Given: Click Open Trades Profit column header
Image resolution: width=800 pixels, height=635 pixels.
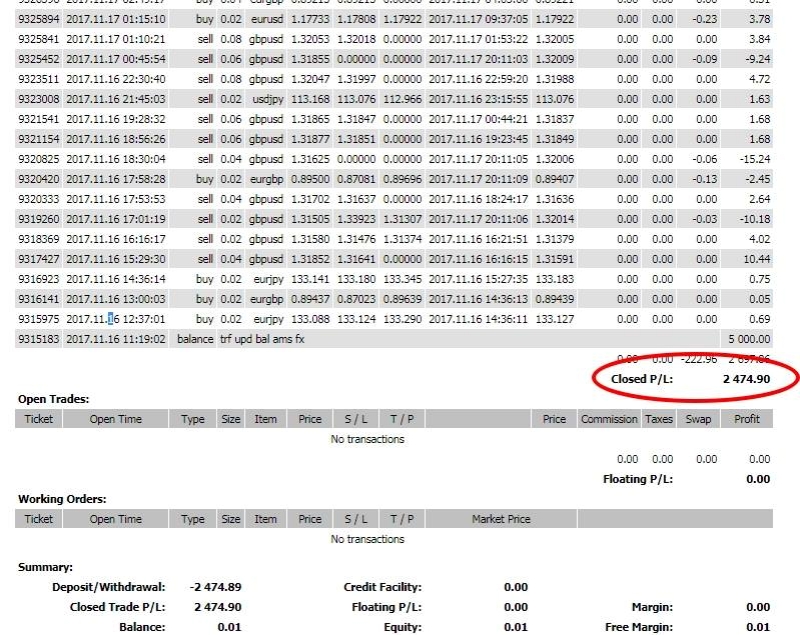Looking at the screenshot, I should [747, 419].
